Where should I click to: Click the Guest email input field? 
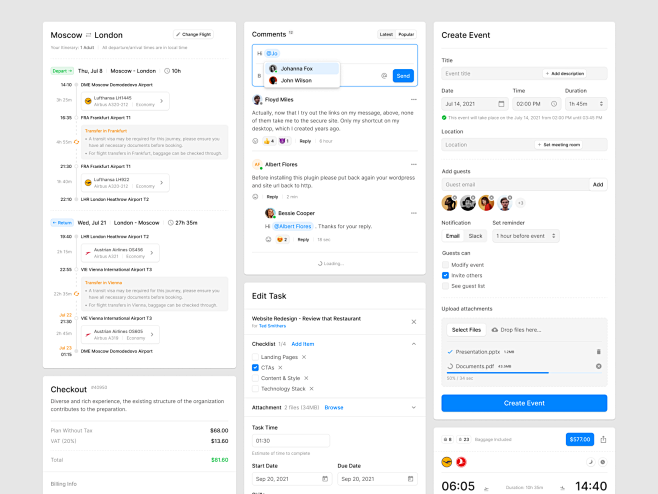tap(515, 185)
